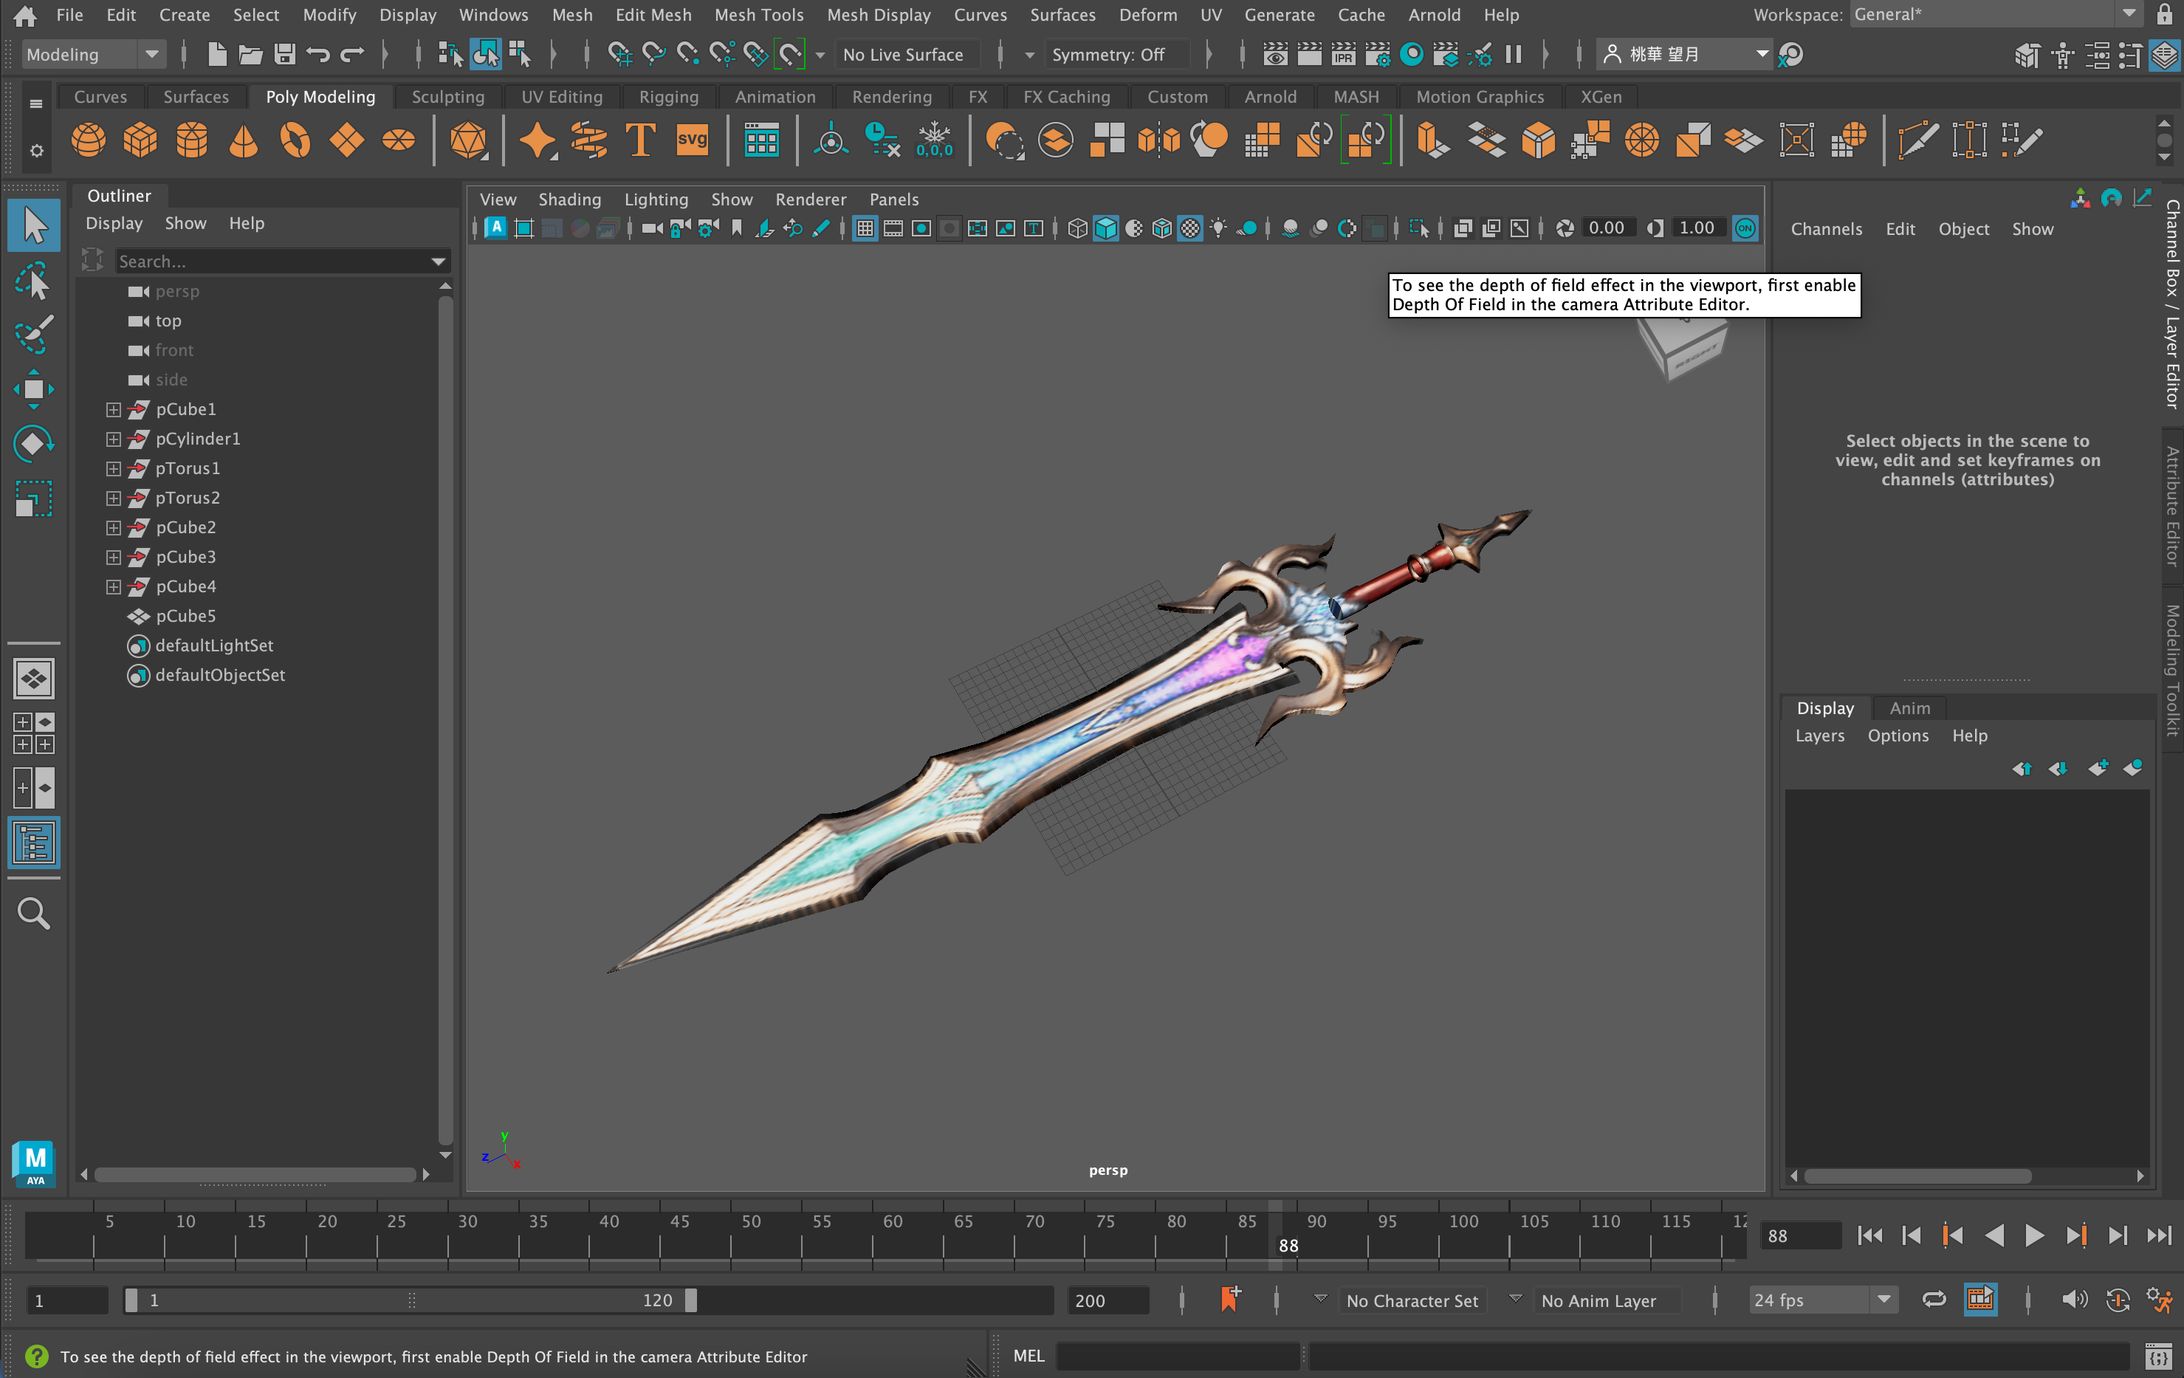This screenshot has height=1378, width=2184.
Task: Toggle timeline audio speaker icon
Action: click(x=2074, y=1300)
